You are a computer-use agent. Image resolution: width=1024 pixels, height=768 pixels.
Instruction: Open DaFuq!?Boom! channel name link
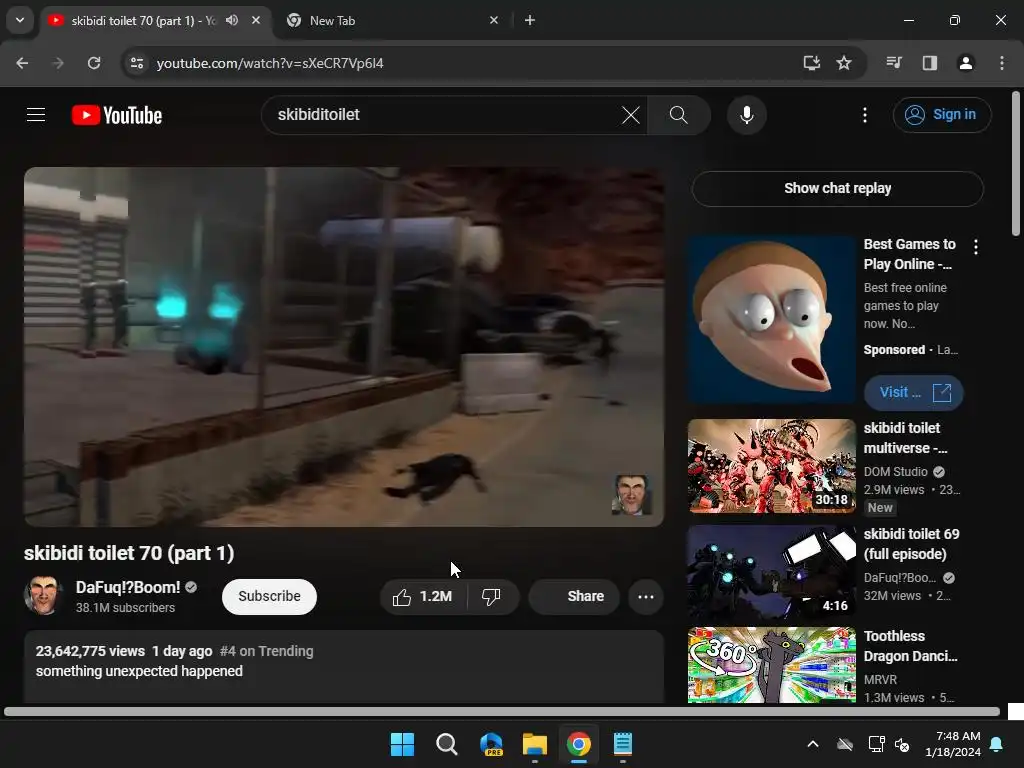click(128, 587)
